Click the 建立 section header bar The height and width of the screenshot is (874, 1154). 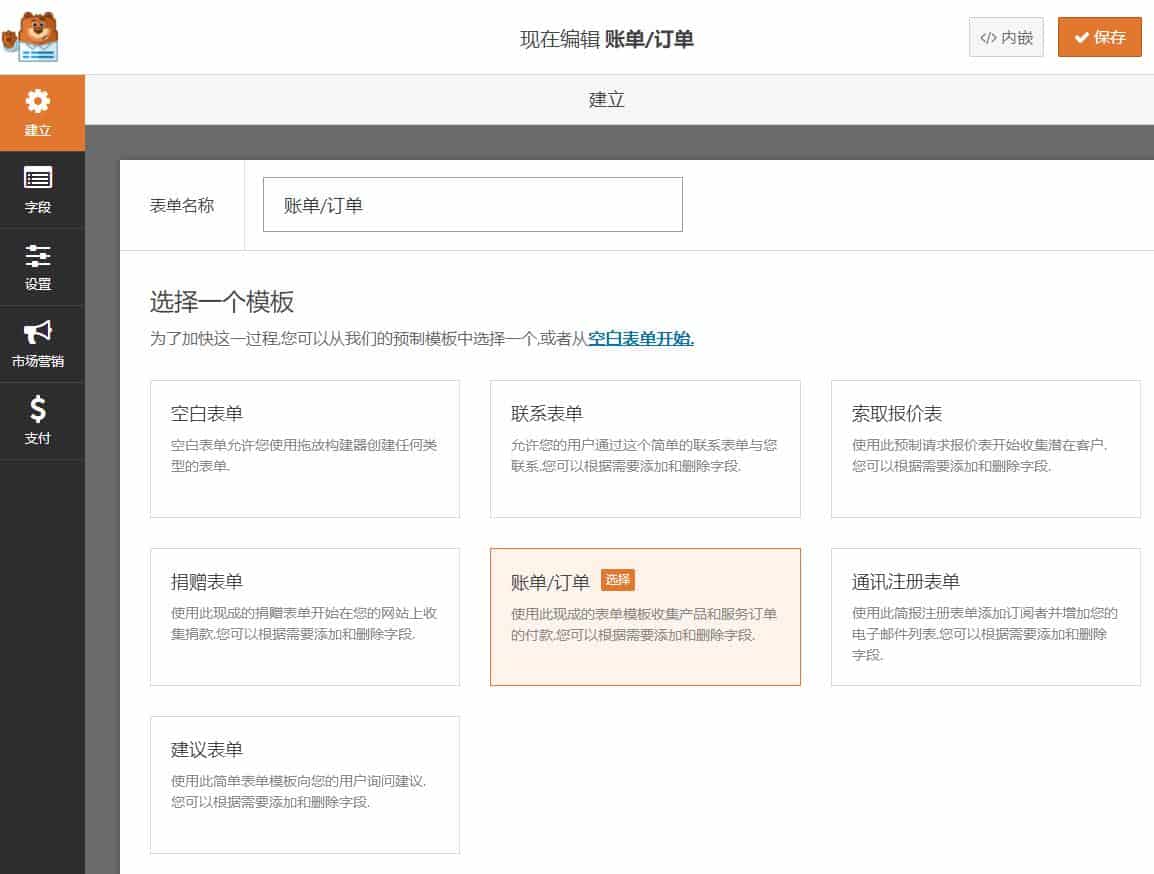[x=620, y=99]
